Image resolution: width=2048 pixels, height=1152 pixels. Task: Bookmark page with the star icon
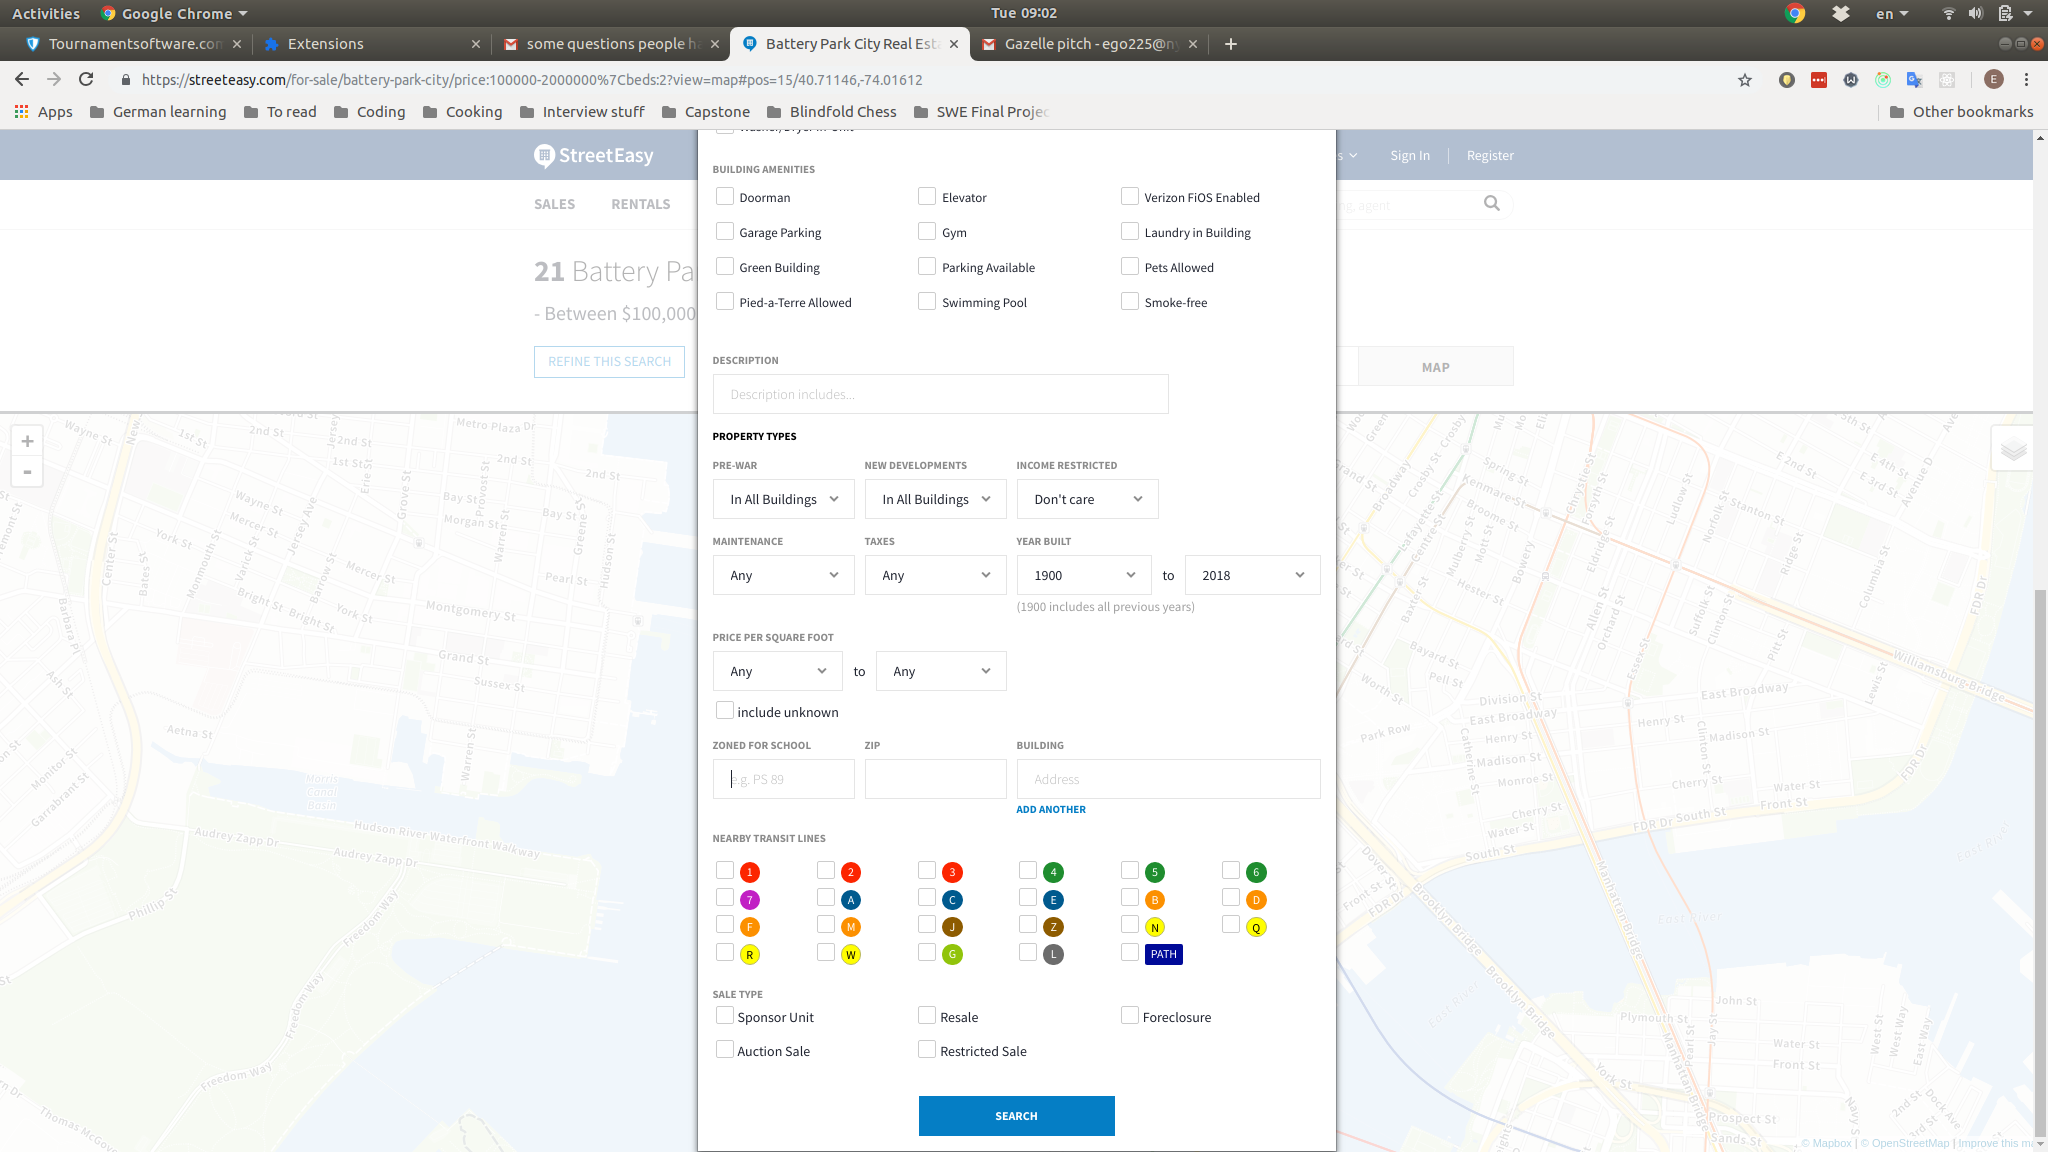click(1745, 80)
